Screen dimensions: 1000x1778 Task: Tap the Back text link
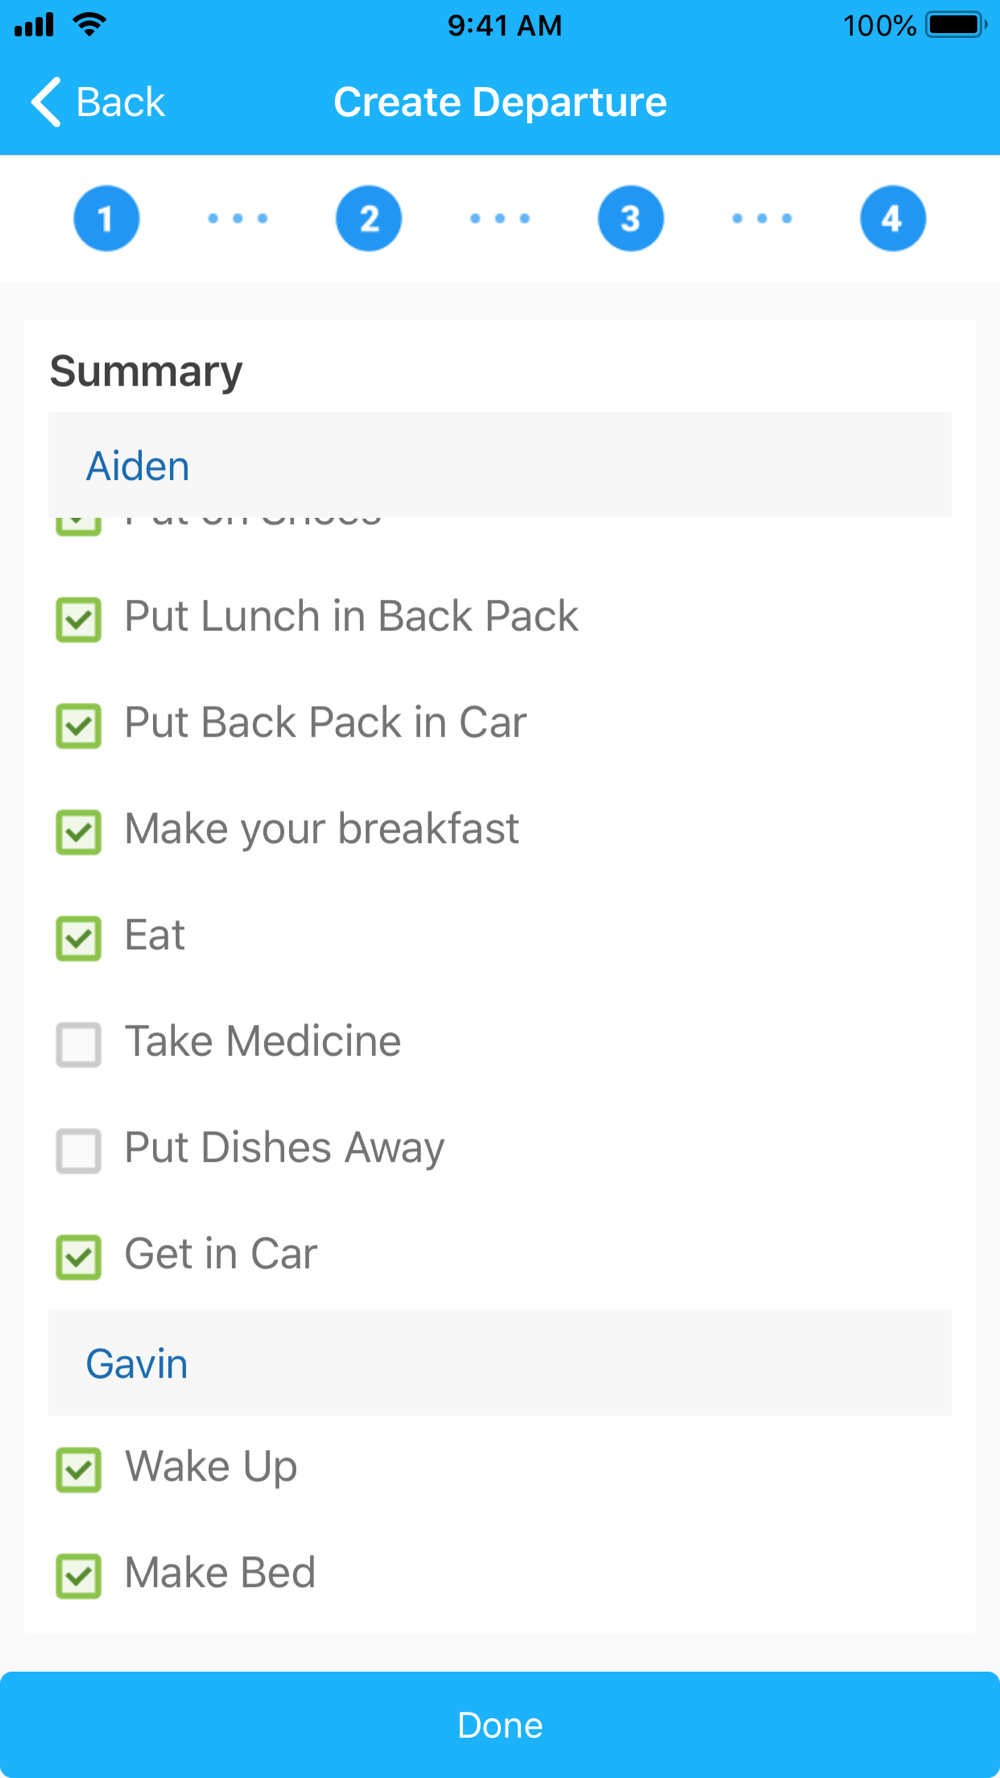(120, 102)
